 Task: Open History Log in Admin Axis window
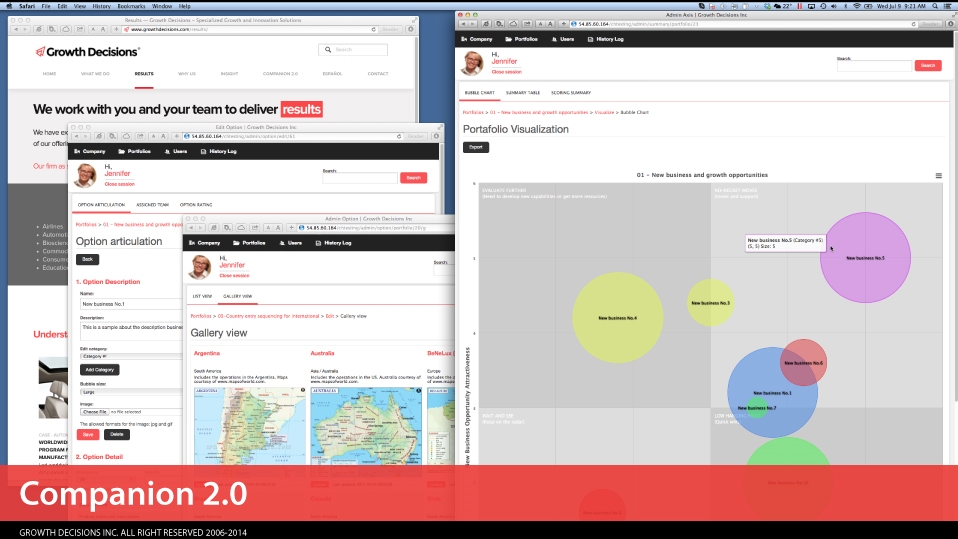tap(605, 39)
